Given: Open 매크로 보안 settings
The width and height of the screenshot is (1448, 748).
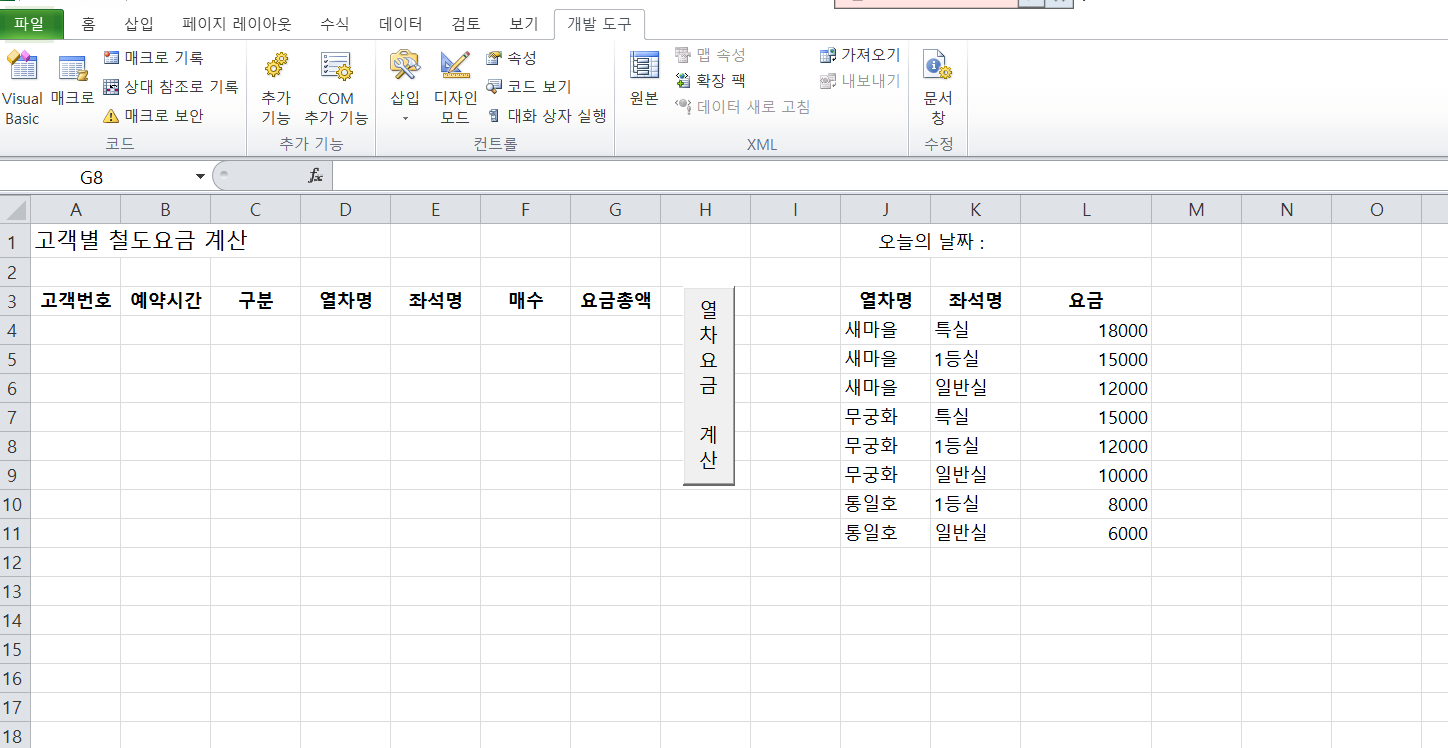Looking at the screenshot, I should pyautogui.click(x=154, y=116).
